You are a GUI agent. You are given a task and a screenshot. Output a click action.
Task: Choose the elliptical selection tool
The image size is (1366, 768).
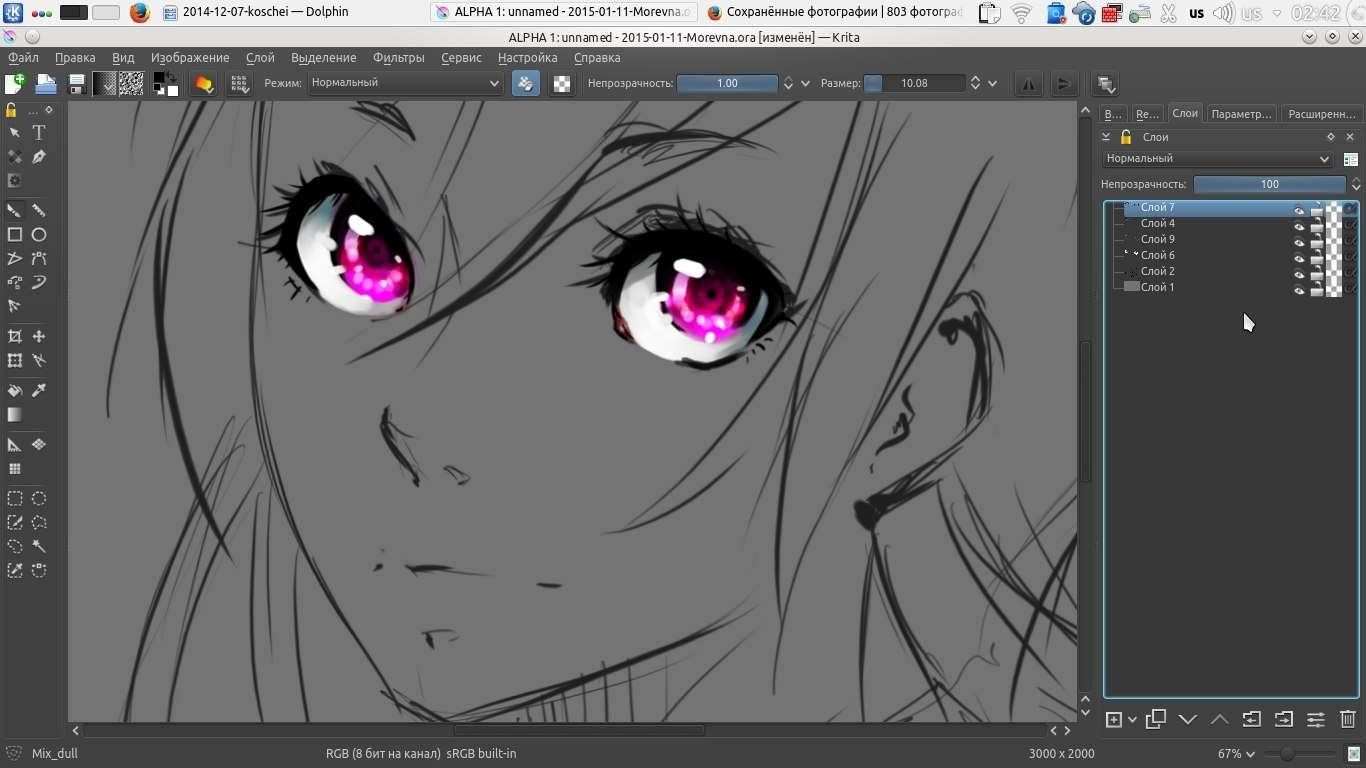pos(39,499)
